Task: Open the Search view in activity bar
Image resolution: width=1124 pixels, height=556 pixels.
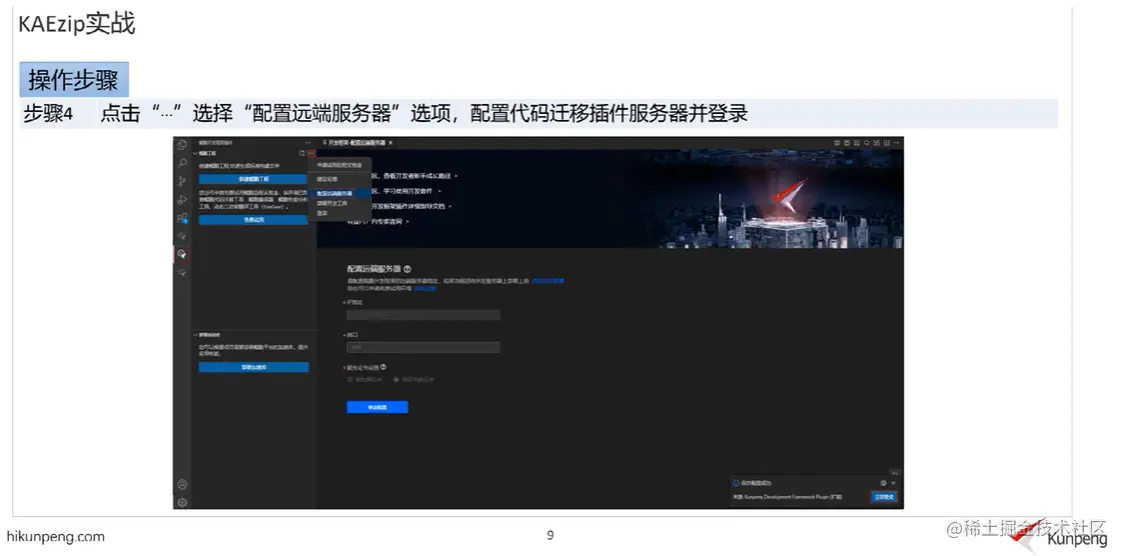Action: (182, 163)
